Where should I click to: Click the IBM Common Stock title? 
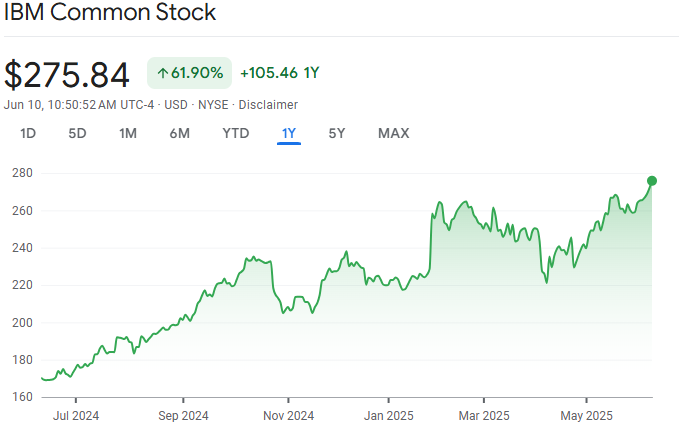tap(110, 12)
